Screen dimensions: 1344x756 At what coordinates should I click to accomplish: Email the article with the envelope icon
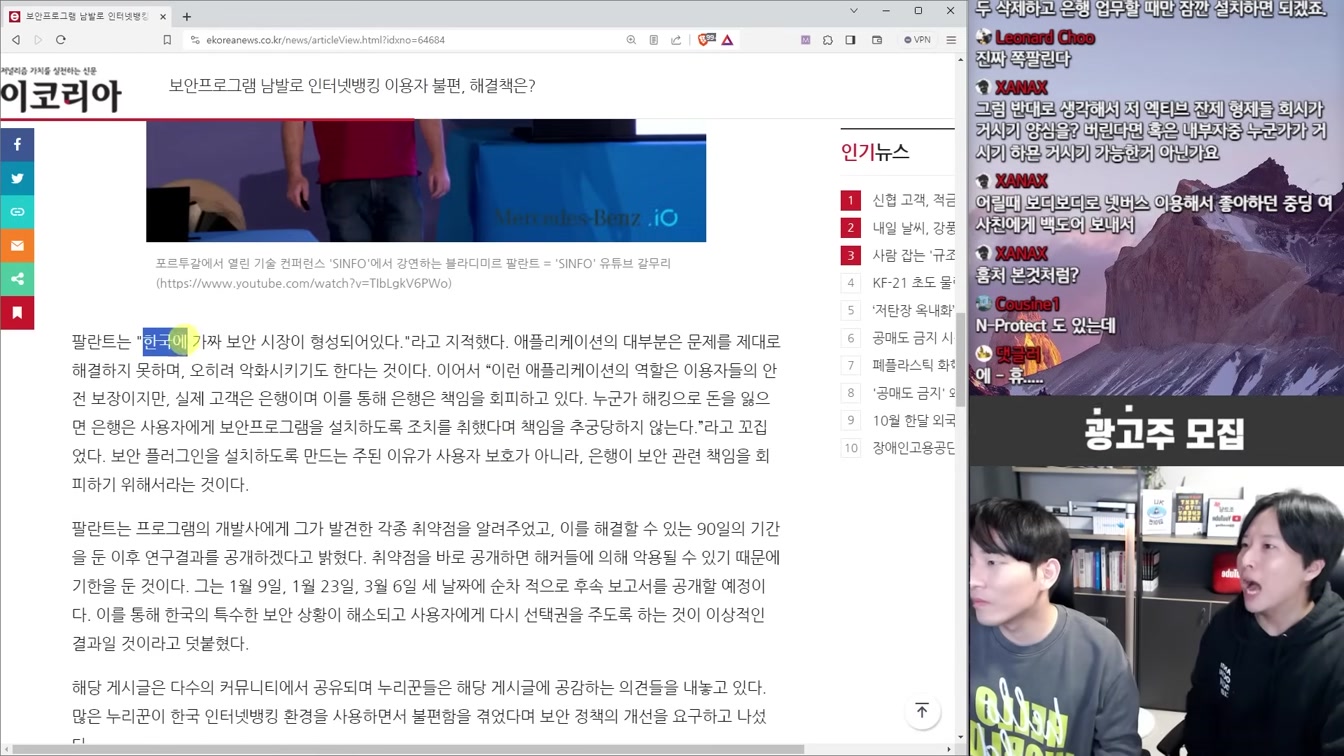click(x=17, y=245)
